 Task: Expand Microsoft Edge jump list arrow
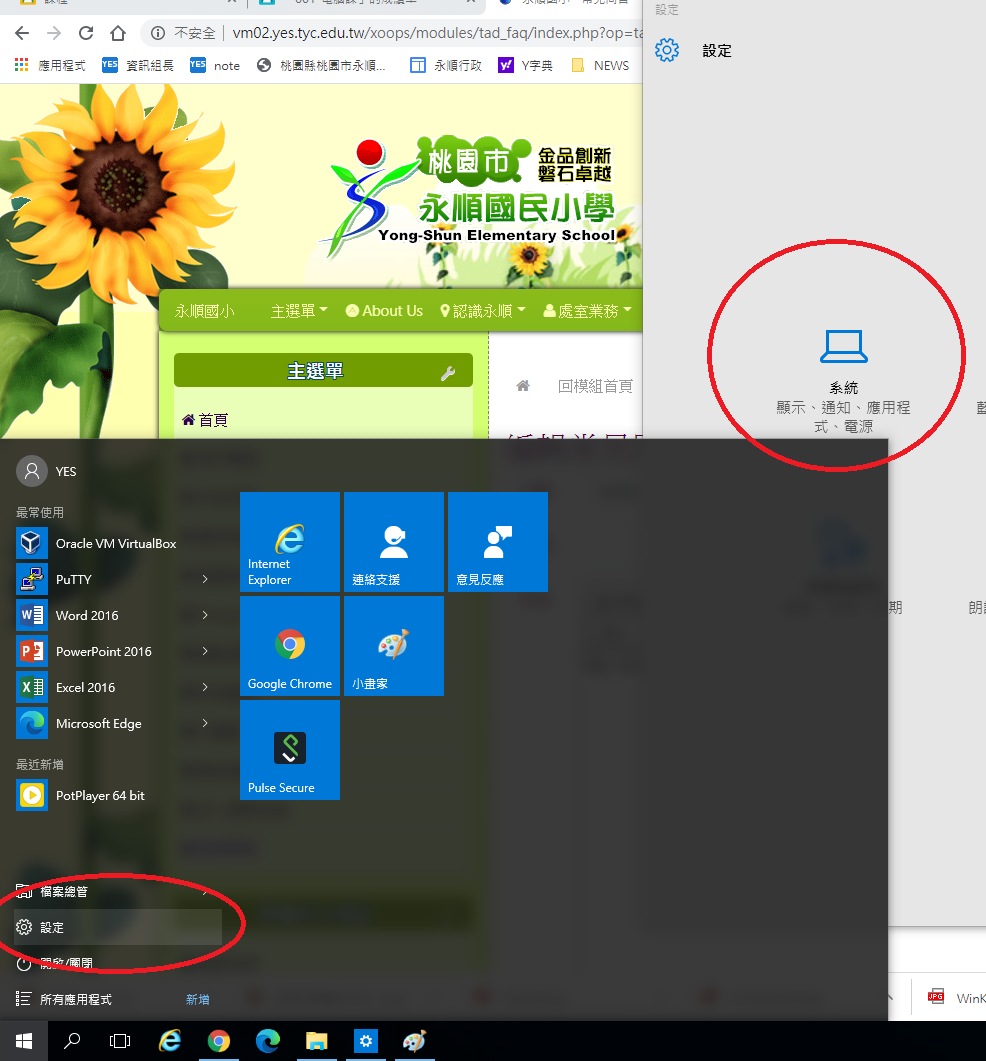205,723
